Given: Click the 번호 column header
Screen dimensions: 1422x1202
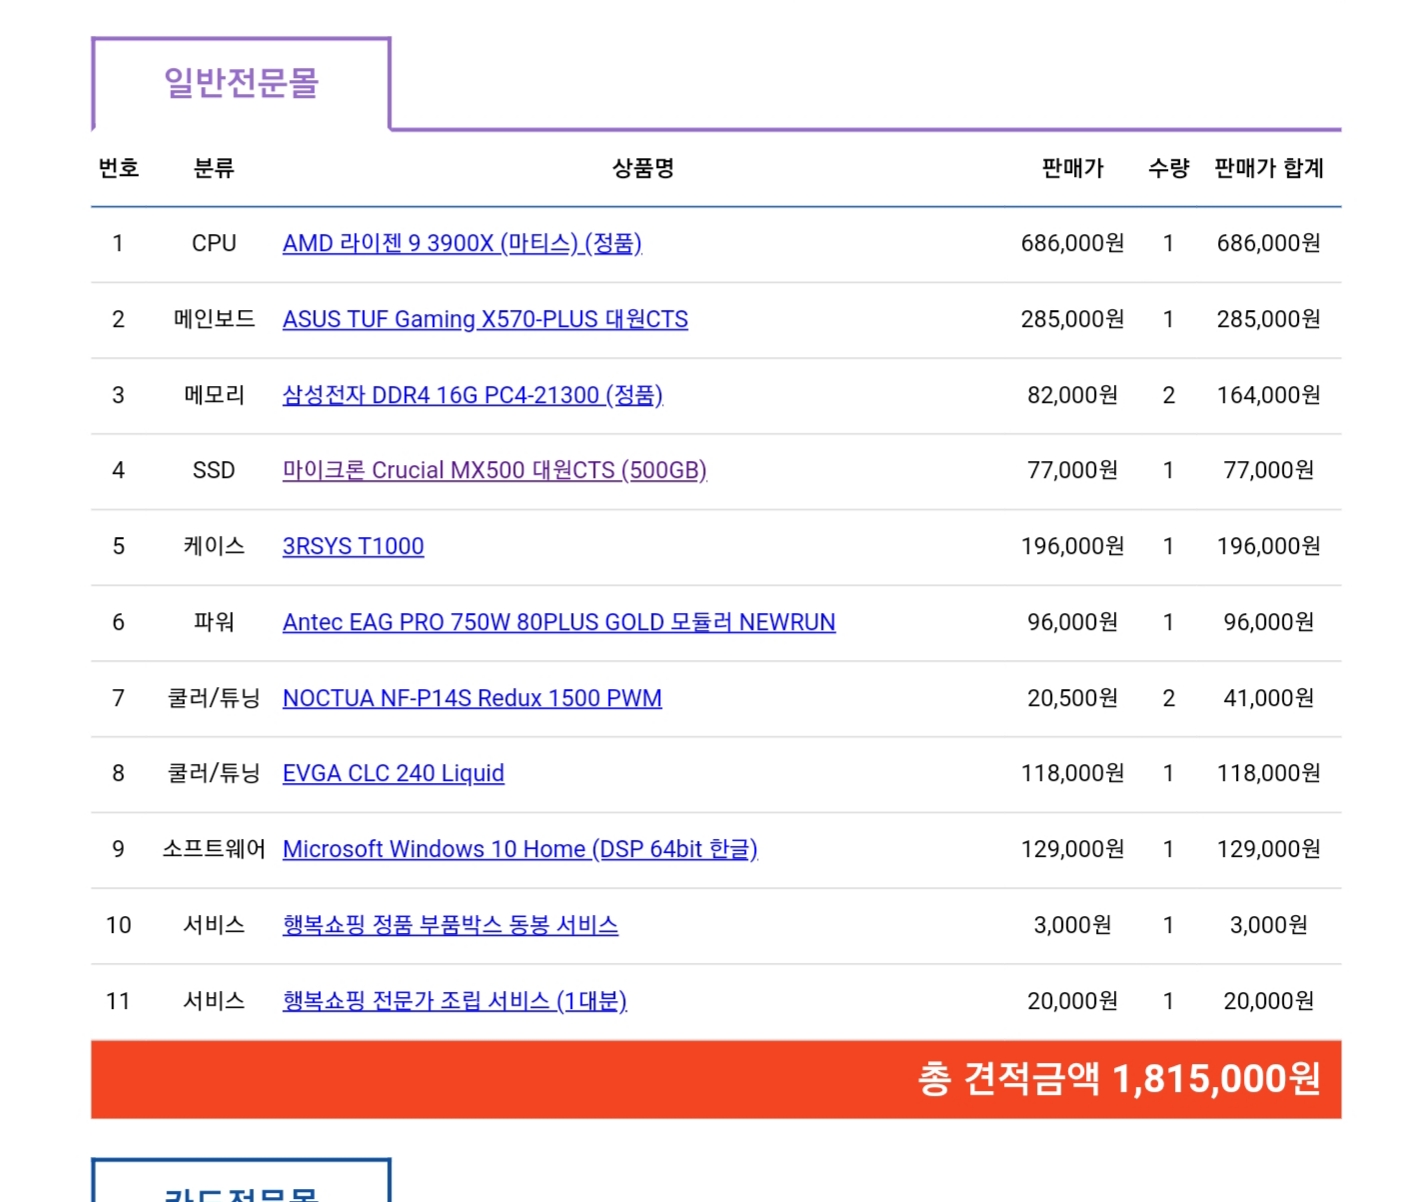Looking at the screenshot, I should [118, 168].
